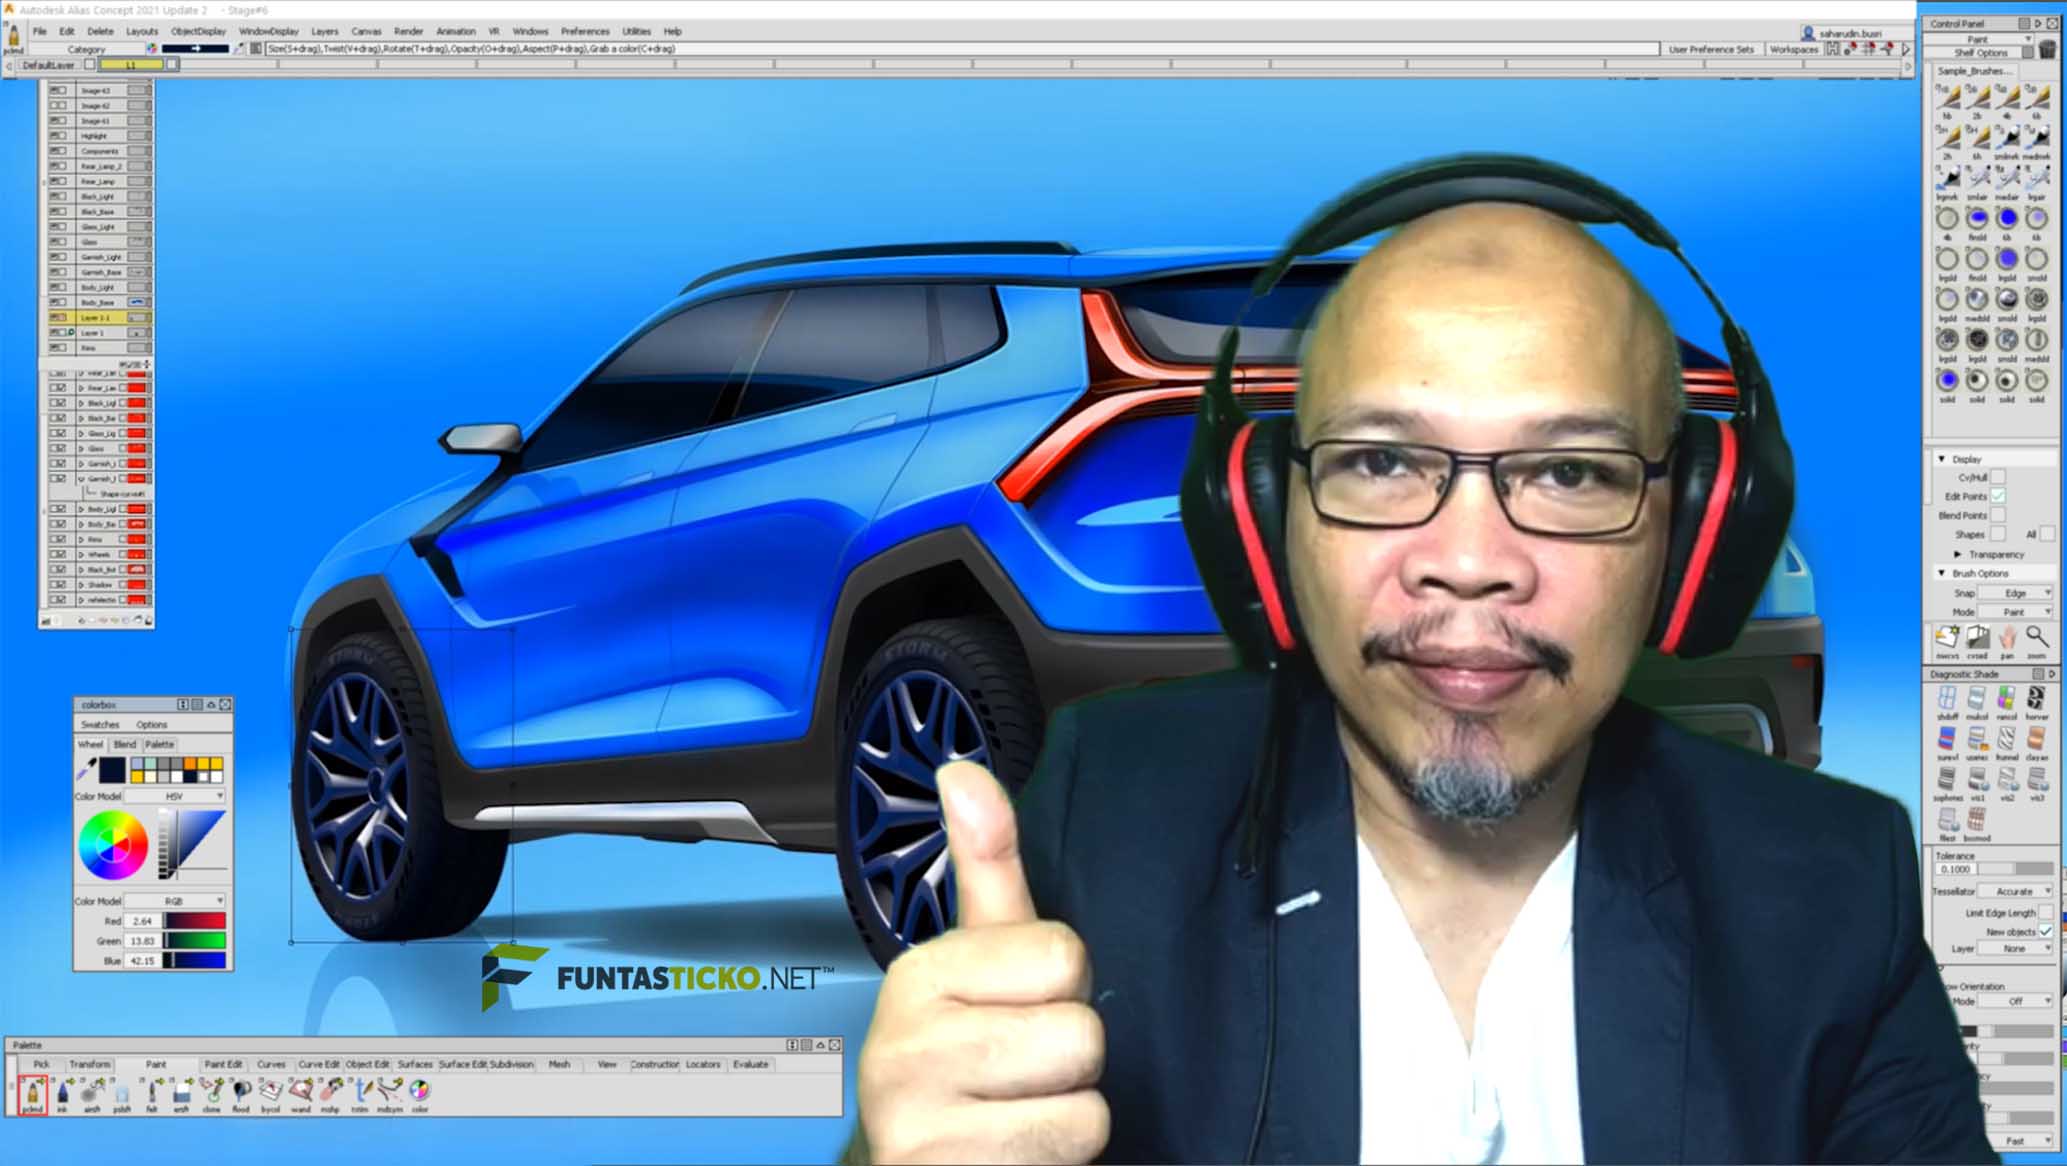Toggle the Limit Edge Length checkbox
Viewport: 2067px width, 1166px height.
click(x=2046, y=912)
